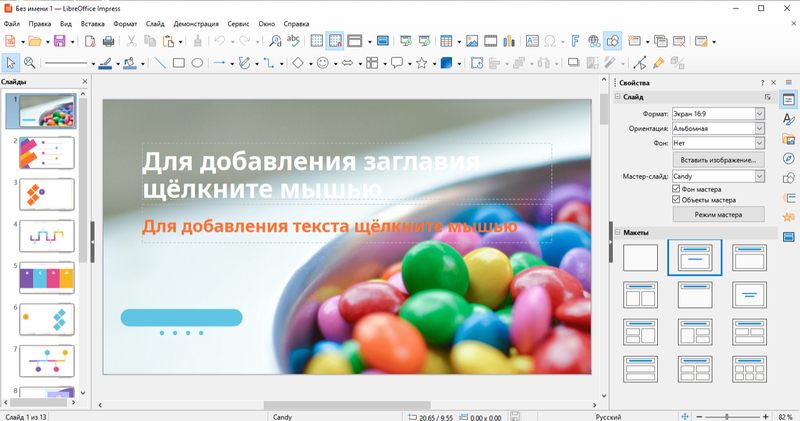Click the Вставить изображение... button

point(718,160)
